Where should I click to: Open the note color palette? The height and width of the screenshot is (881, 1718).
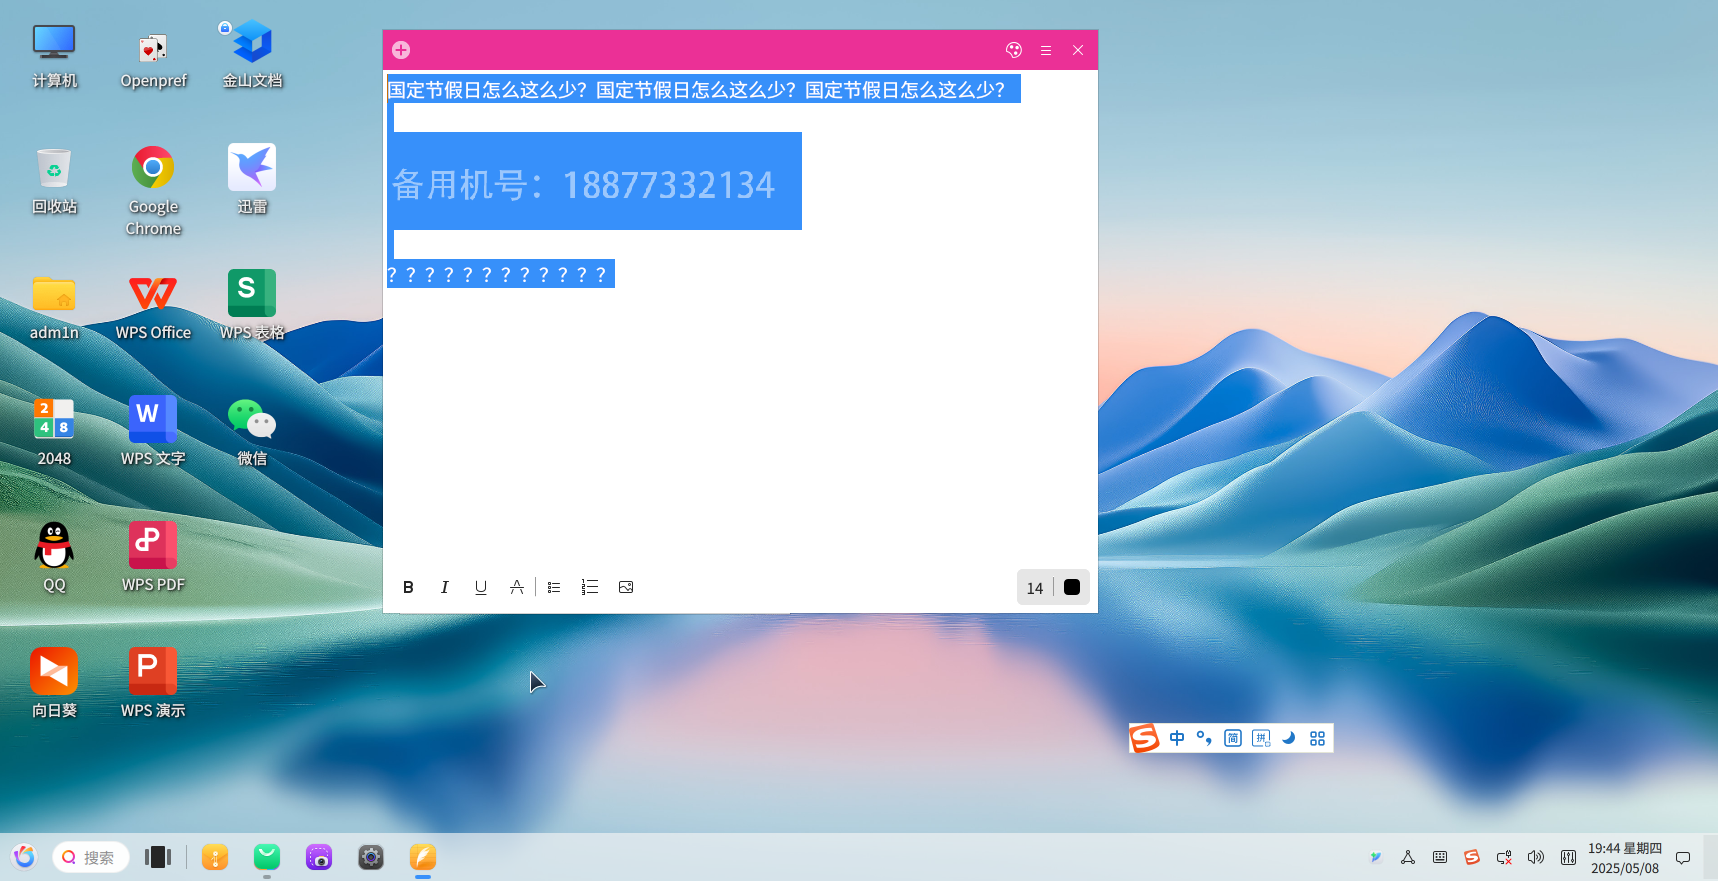1014,50
